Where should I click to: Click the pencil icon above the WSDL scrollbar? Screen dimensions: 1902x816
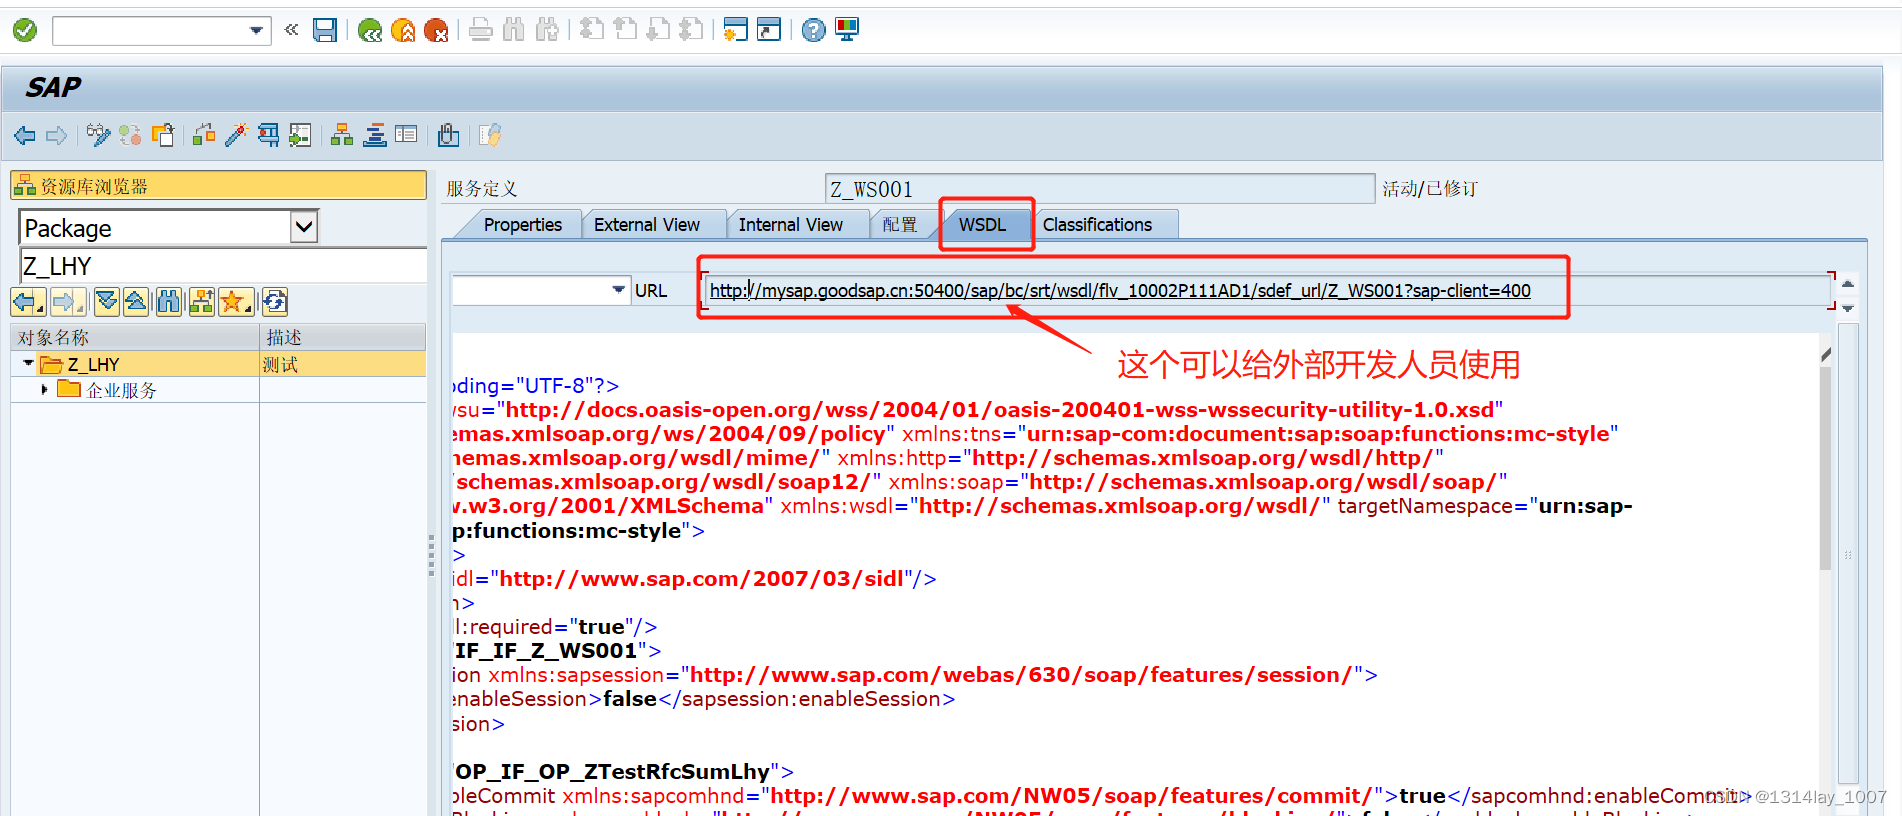[x=1826, y=353]
